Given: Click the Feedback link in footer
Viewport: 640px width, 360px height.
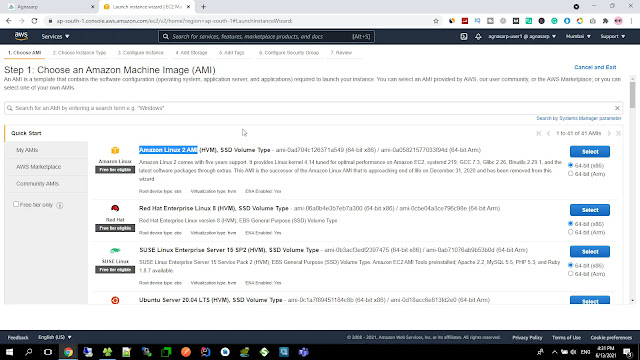Looking at the screenshot, I should coord(18,338).
